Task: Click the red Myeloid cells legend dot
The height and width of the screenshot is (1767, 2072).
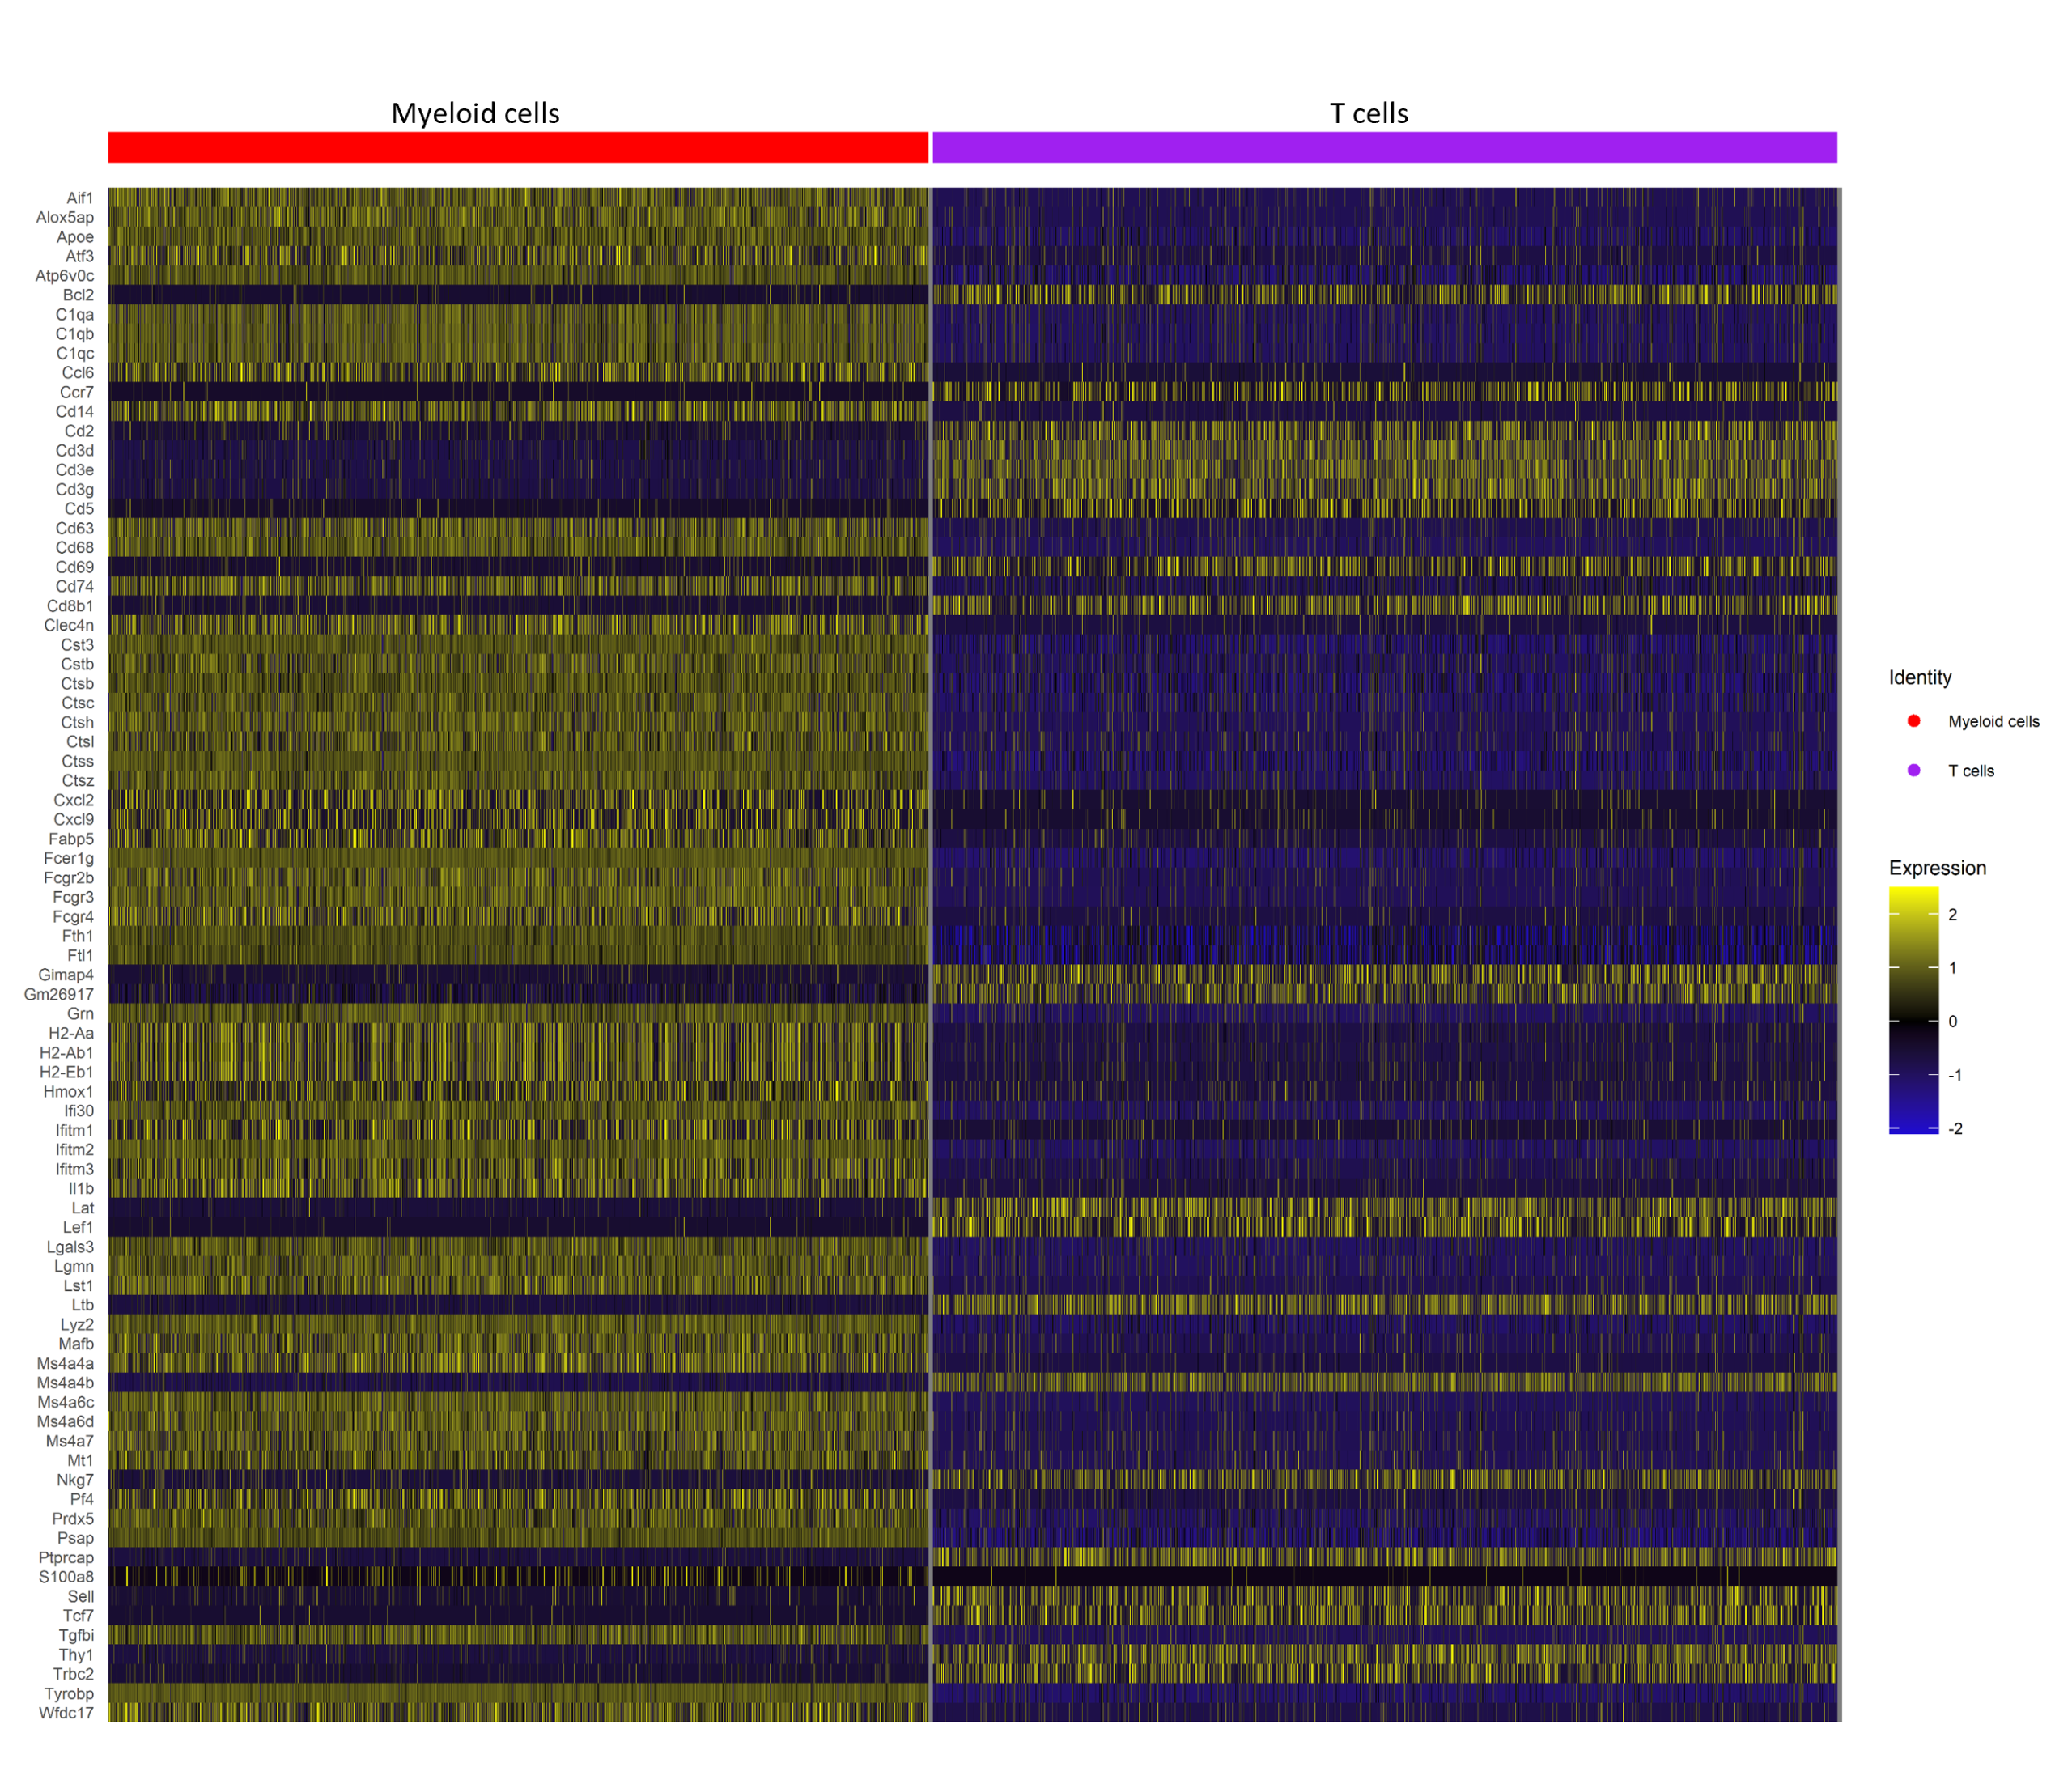Action: [1913, 721]
